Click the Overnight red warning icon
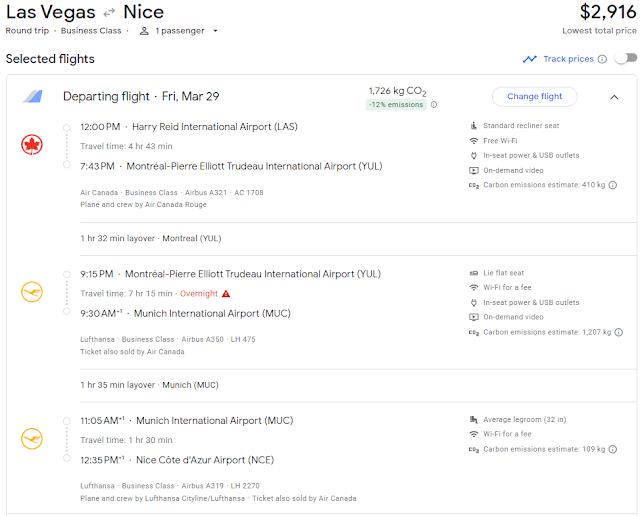This screenshot has width=640, height=516. pyautogui.click(x=226, y=294)
